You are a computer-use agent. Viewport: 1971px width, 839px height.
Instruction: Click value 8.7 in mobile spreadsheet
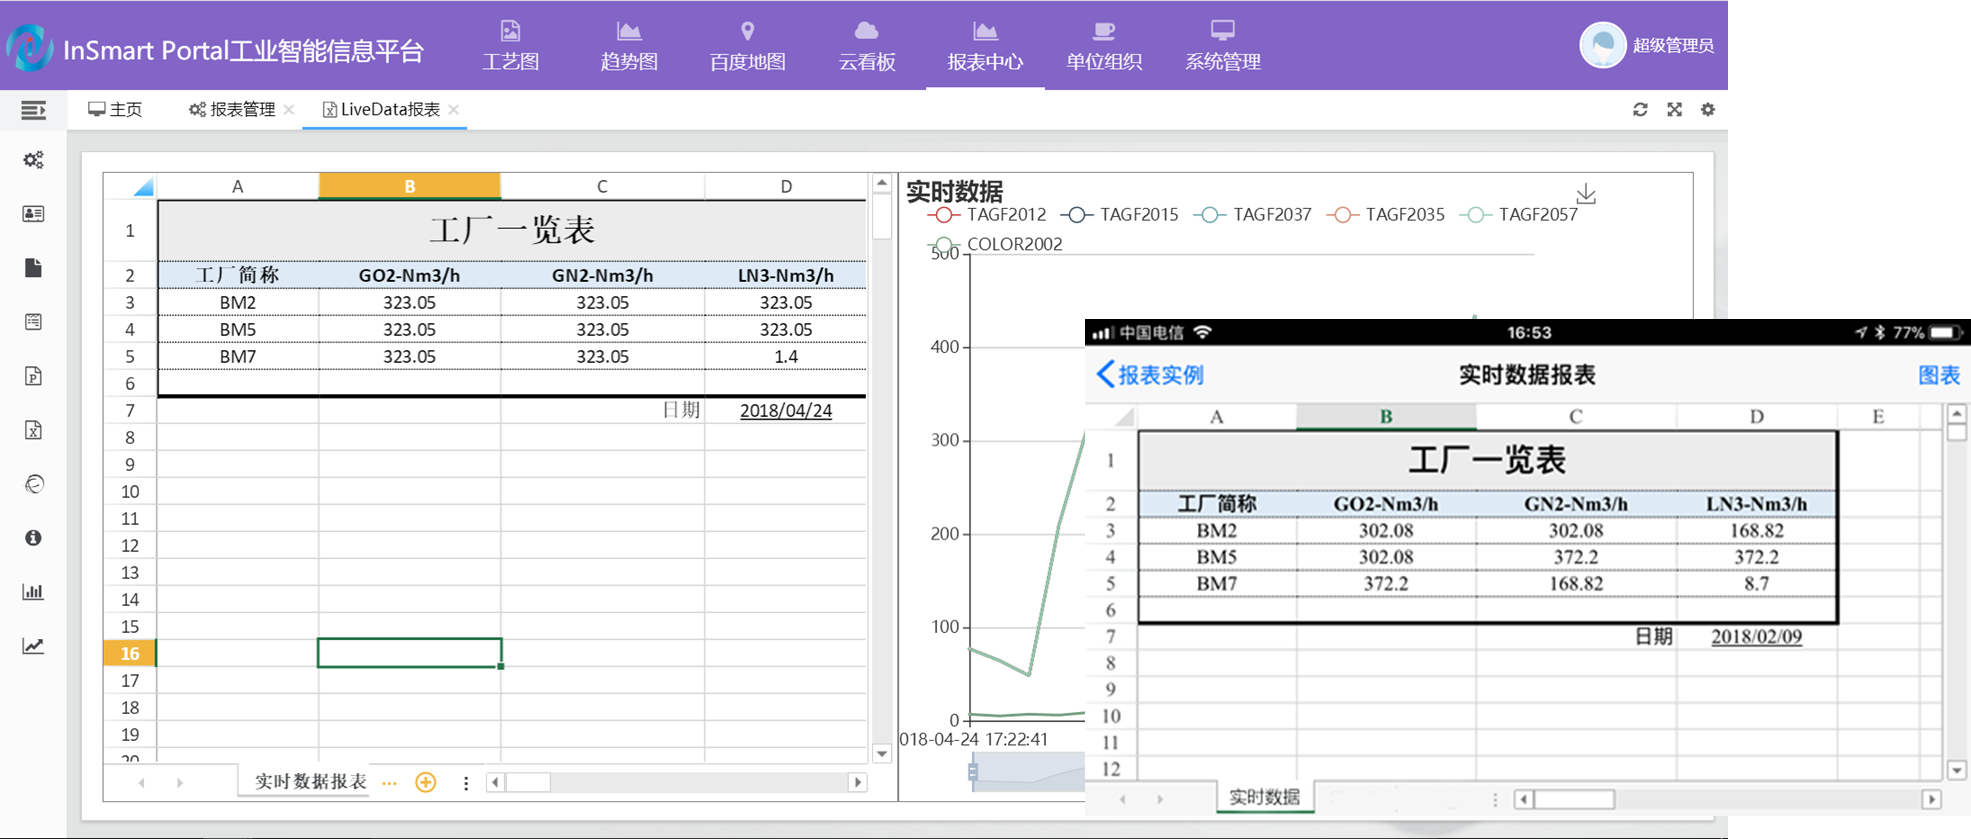tap(1756, 583)
